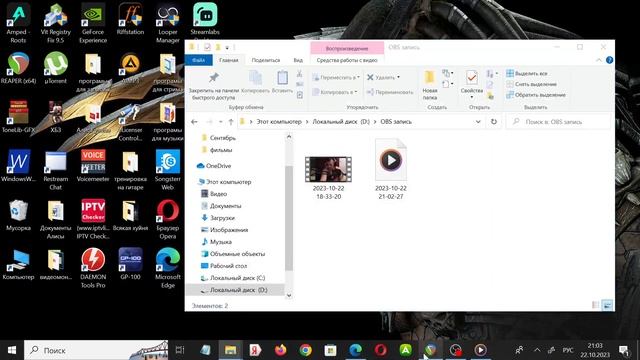Viewport: 640px width, 360px height.
Task: Switch to the Поделиться (Share) tab
Action: click(x=266, y=60)
